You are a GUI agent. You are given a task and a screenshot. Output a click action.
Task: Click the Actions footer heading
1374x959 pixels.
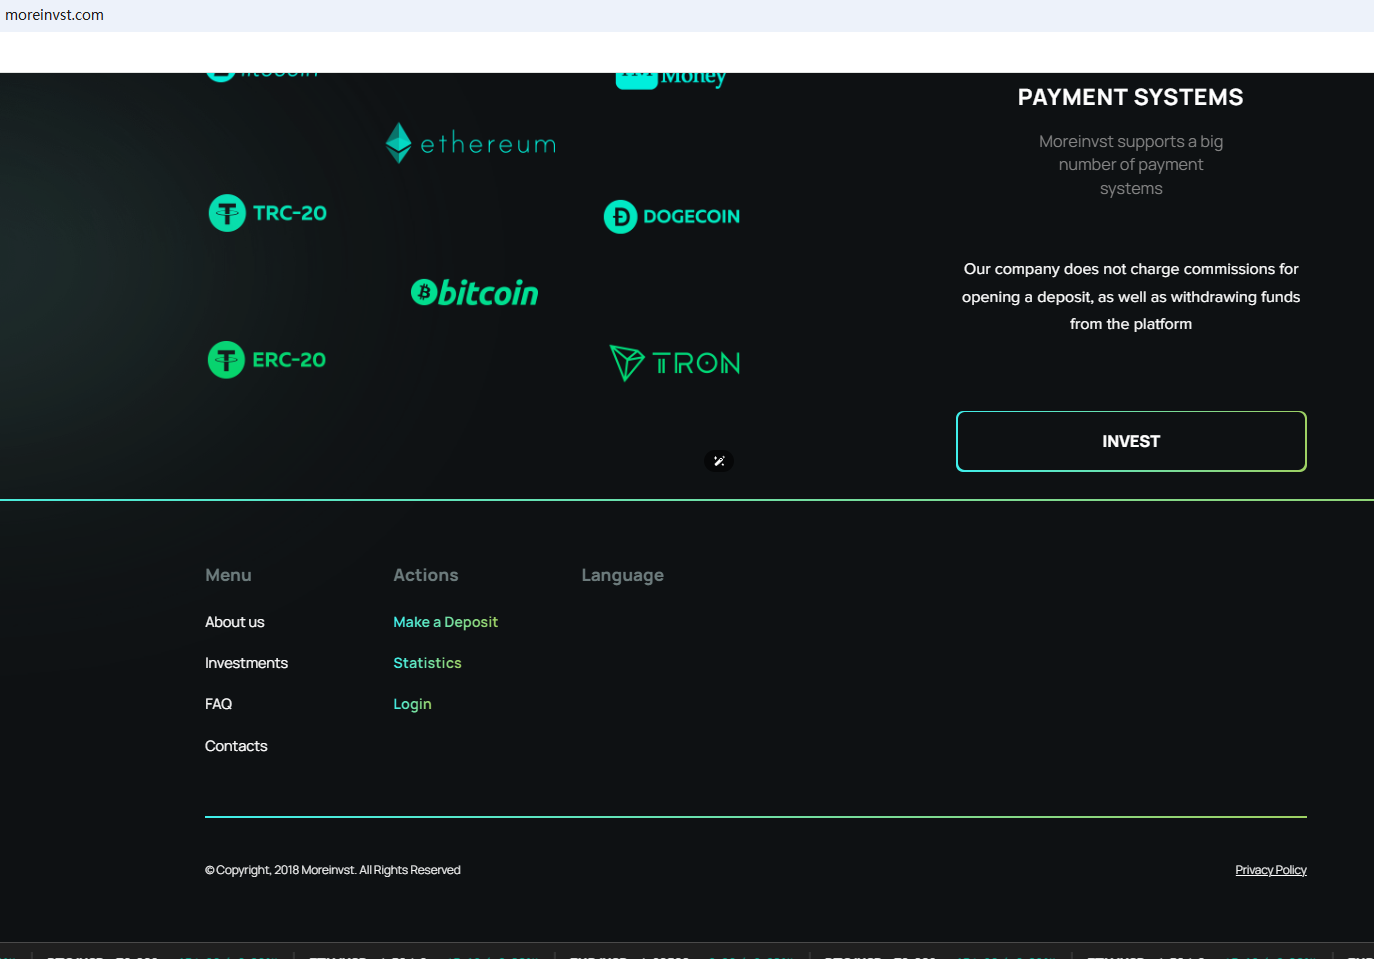[426, 575]
